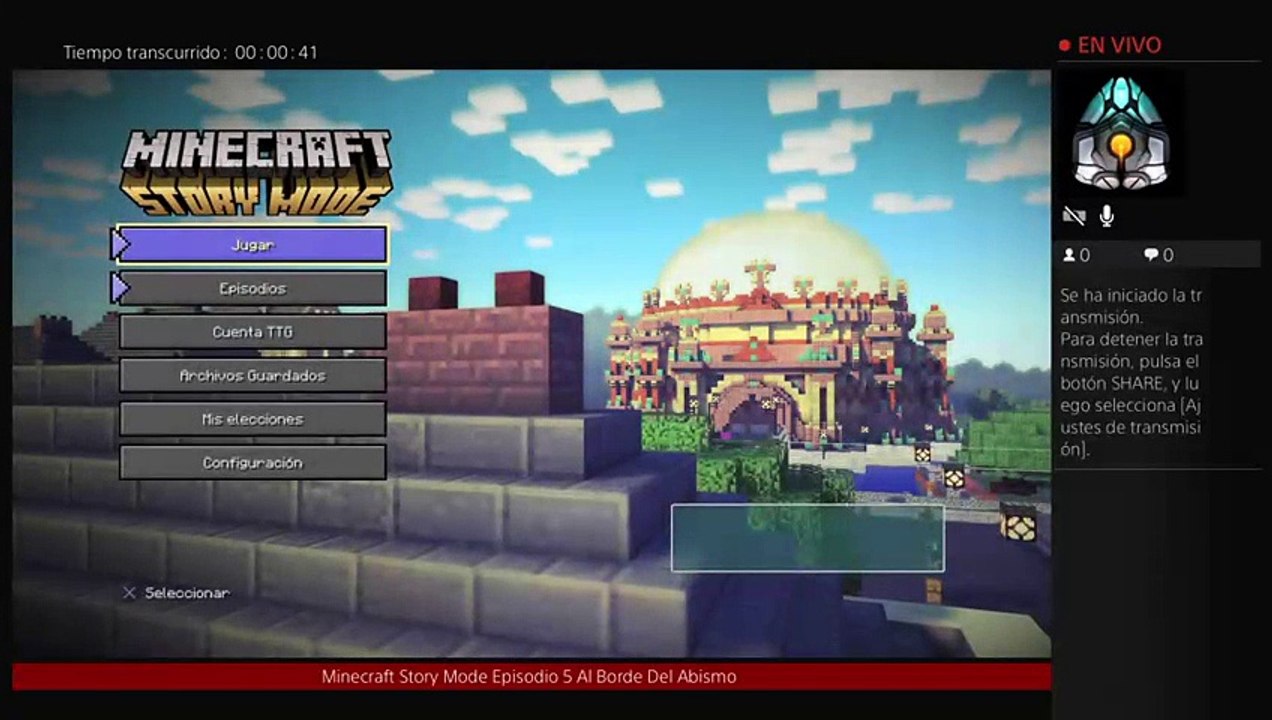Click the Minecraft Story Mode logo
The width and height of the screenshot is (1272, 720).
tap(256, 172)
